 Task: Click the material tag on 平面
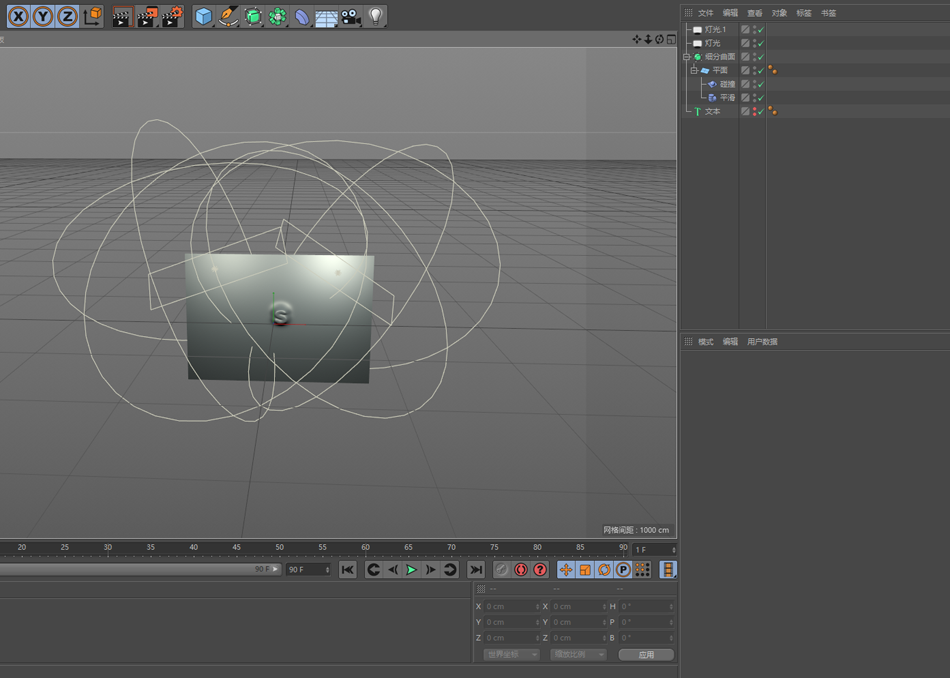click(x=772, y=70)
